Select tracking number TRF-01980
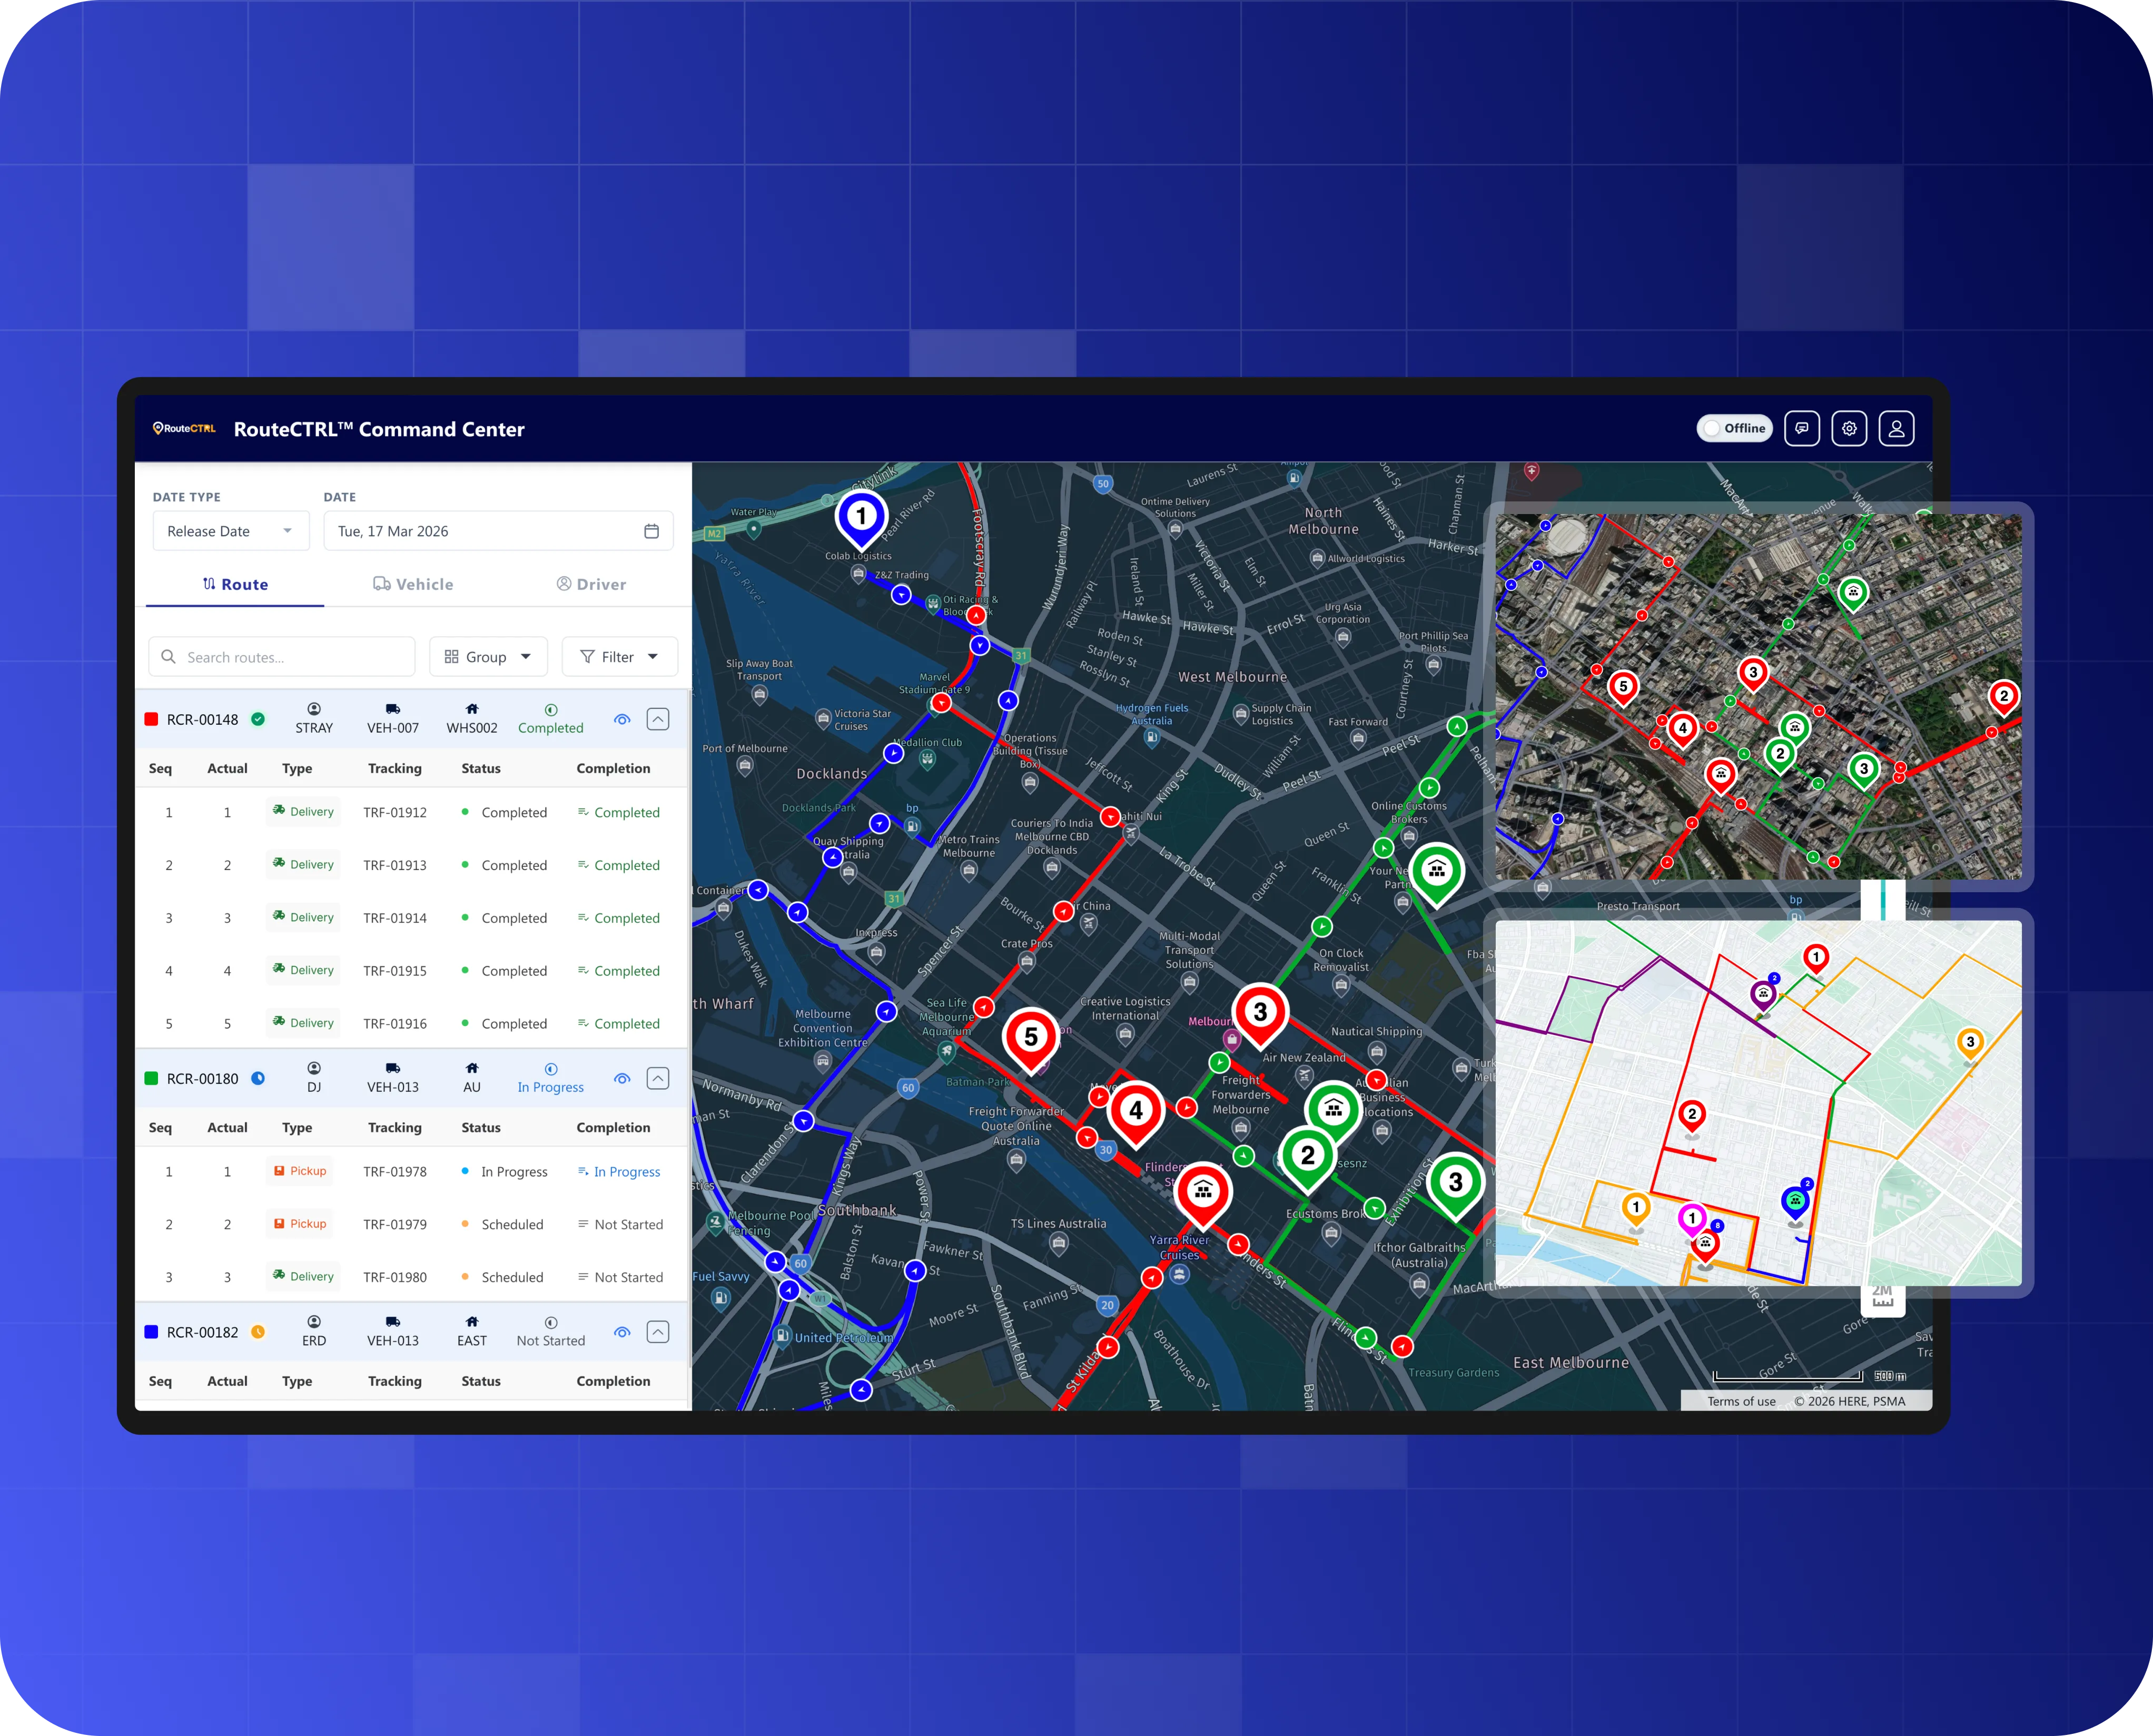 (x=395, y=1277)
